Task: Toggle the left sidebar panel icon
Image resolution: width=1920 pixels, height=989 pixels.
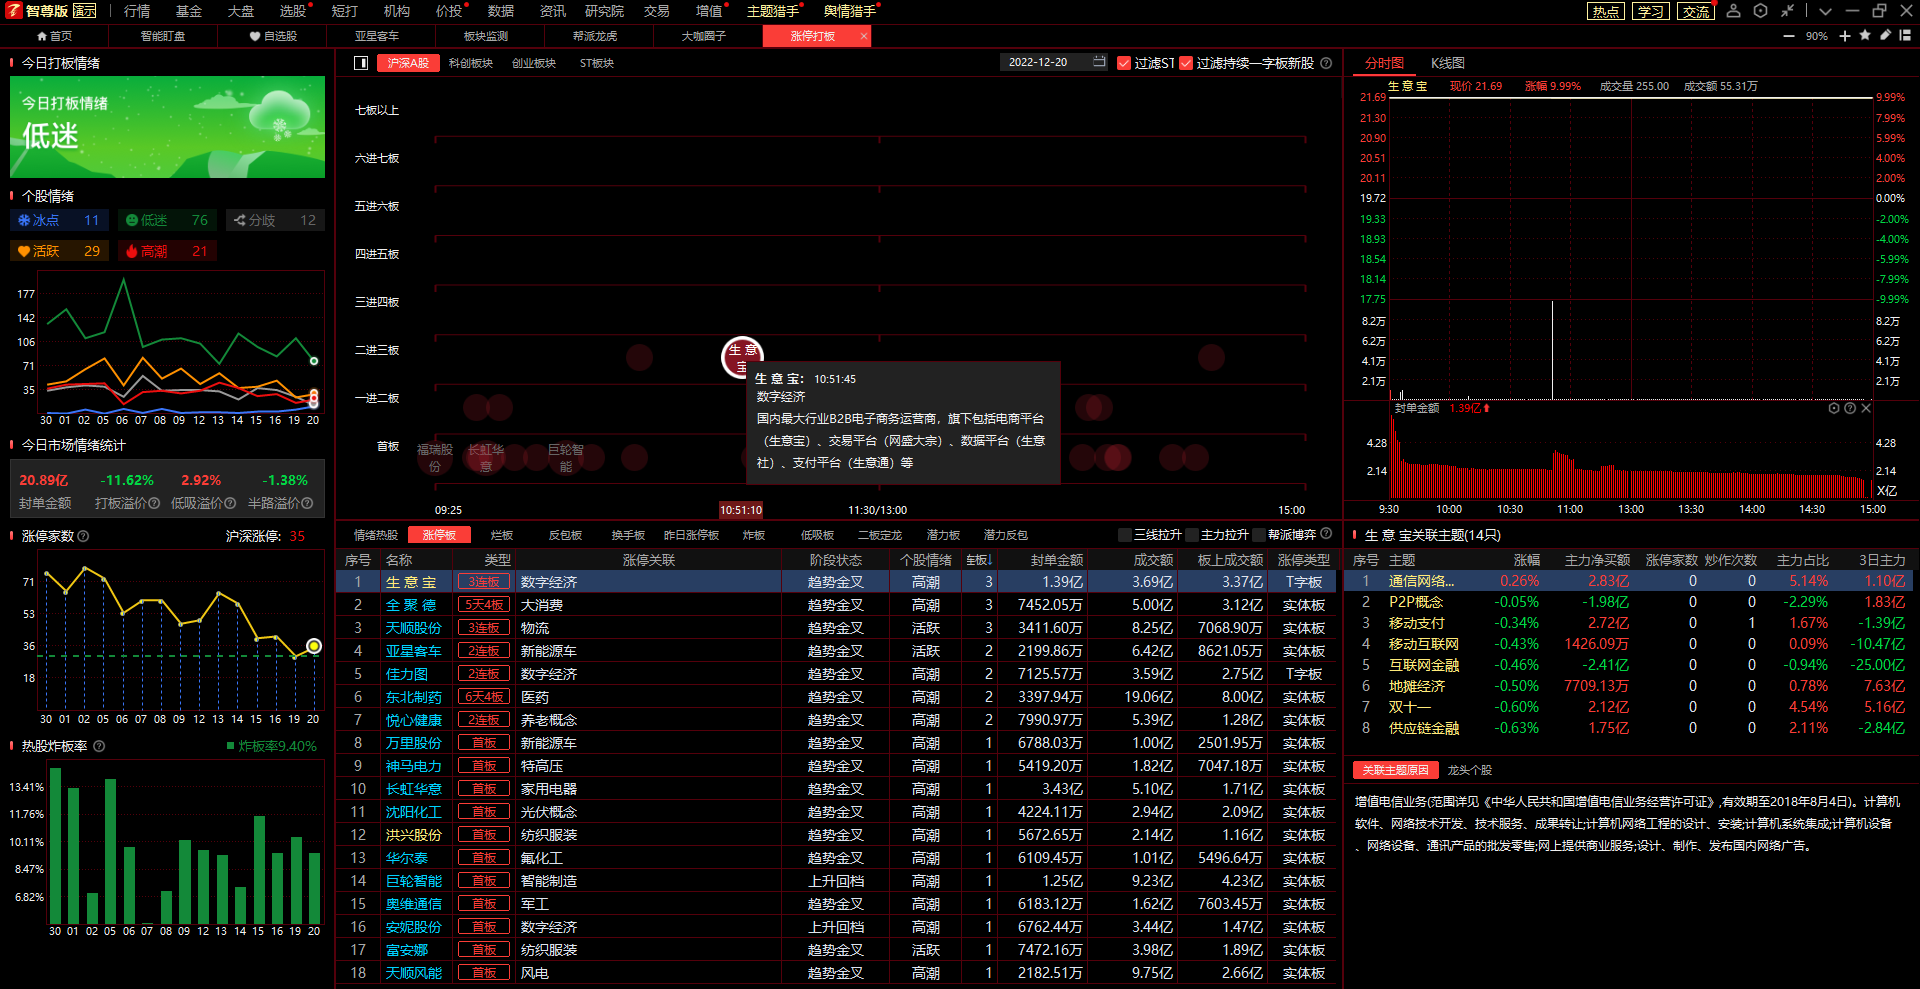Action: (x=361, y=63)
